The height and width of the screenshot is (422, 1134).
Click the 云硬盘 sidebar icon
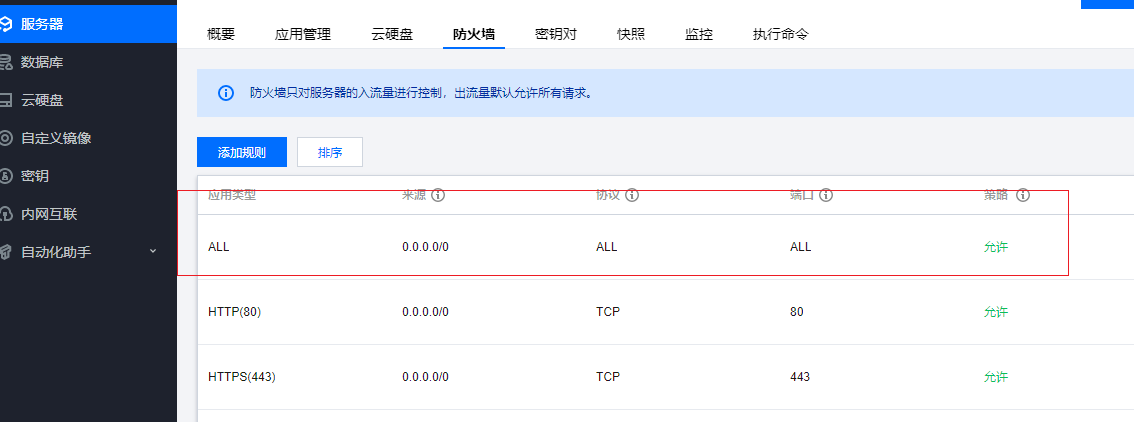tap(6, 100)
